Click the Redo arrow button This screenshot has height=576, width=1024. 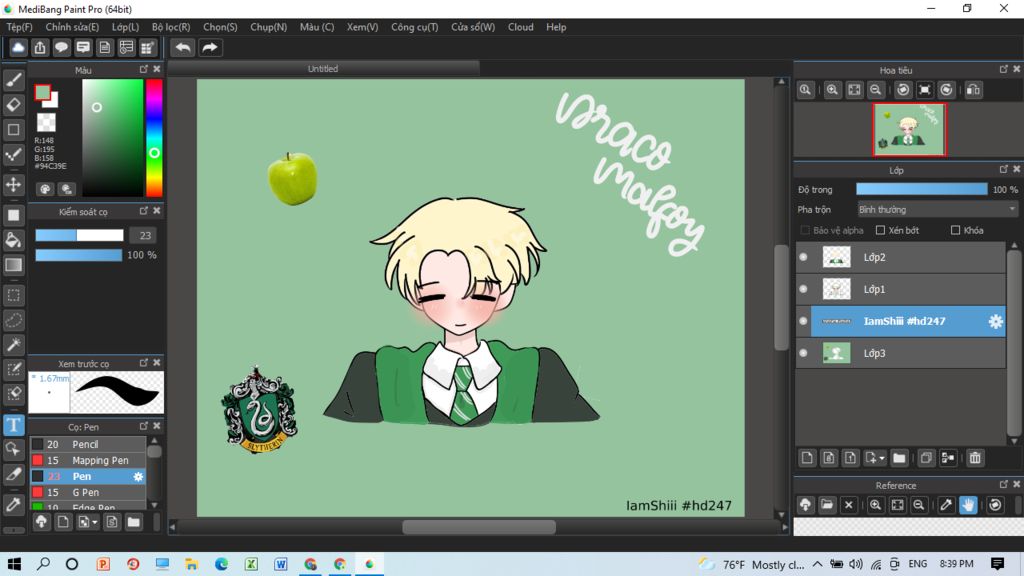[x=210, y=48]
